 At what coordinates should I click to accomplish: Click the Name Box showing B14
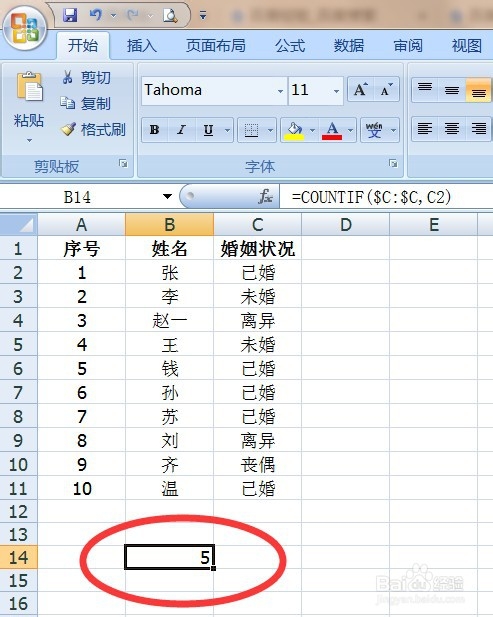[x=78, y=196]
